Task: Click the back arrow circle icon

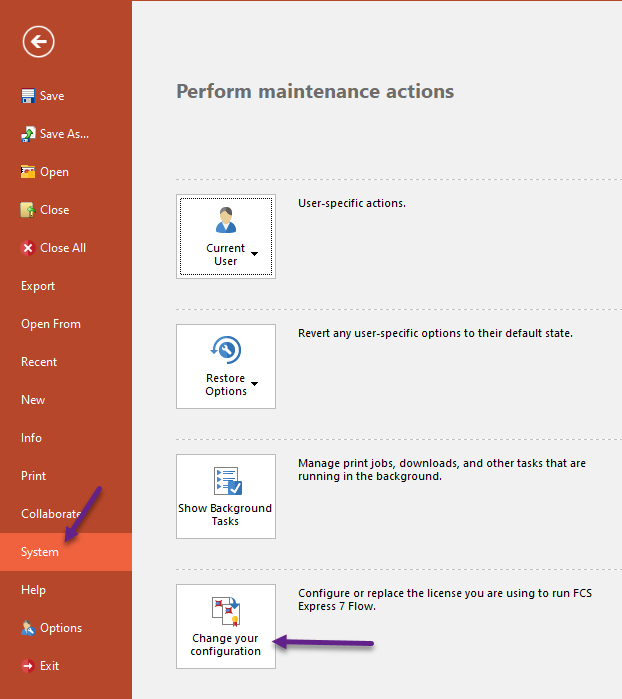Action: click(39, 41)
